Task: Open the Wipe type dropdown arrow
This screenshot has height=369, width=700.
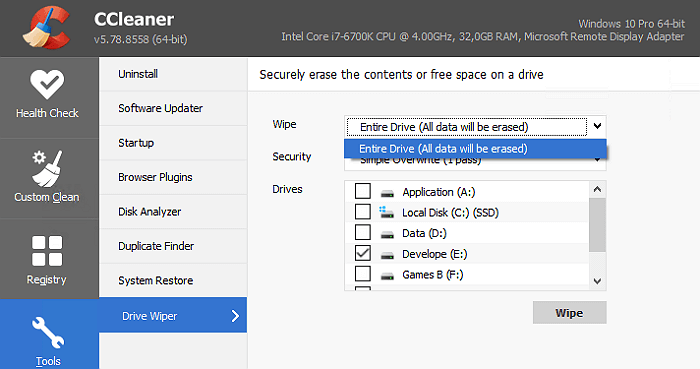Action: click(x=597, y=126)
